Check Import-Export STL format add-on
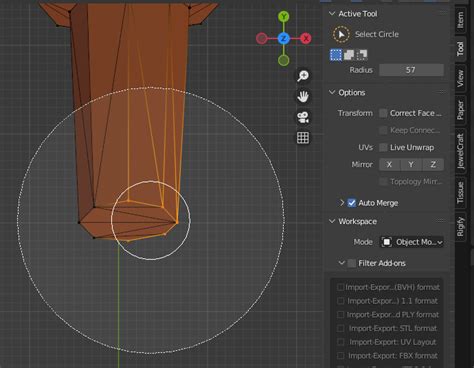The height and width of the screenshot is (368, 474). 341,329
